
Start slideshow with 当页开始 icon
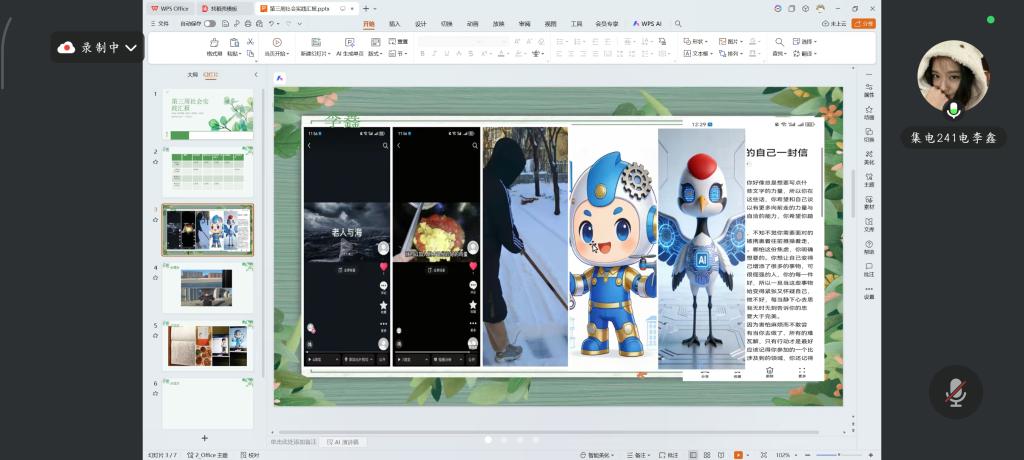[x=276, y=43]
